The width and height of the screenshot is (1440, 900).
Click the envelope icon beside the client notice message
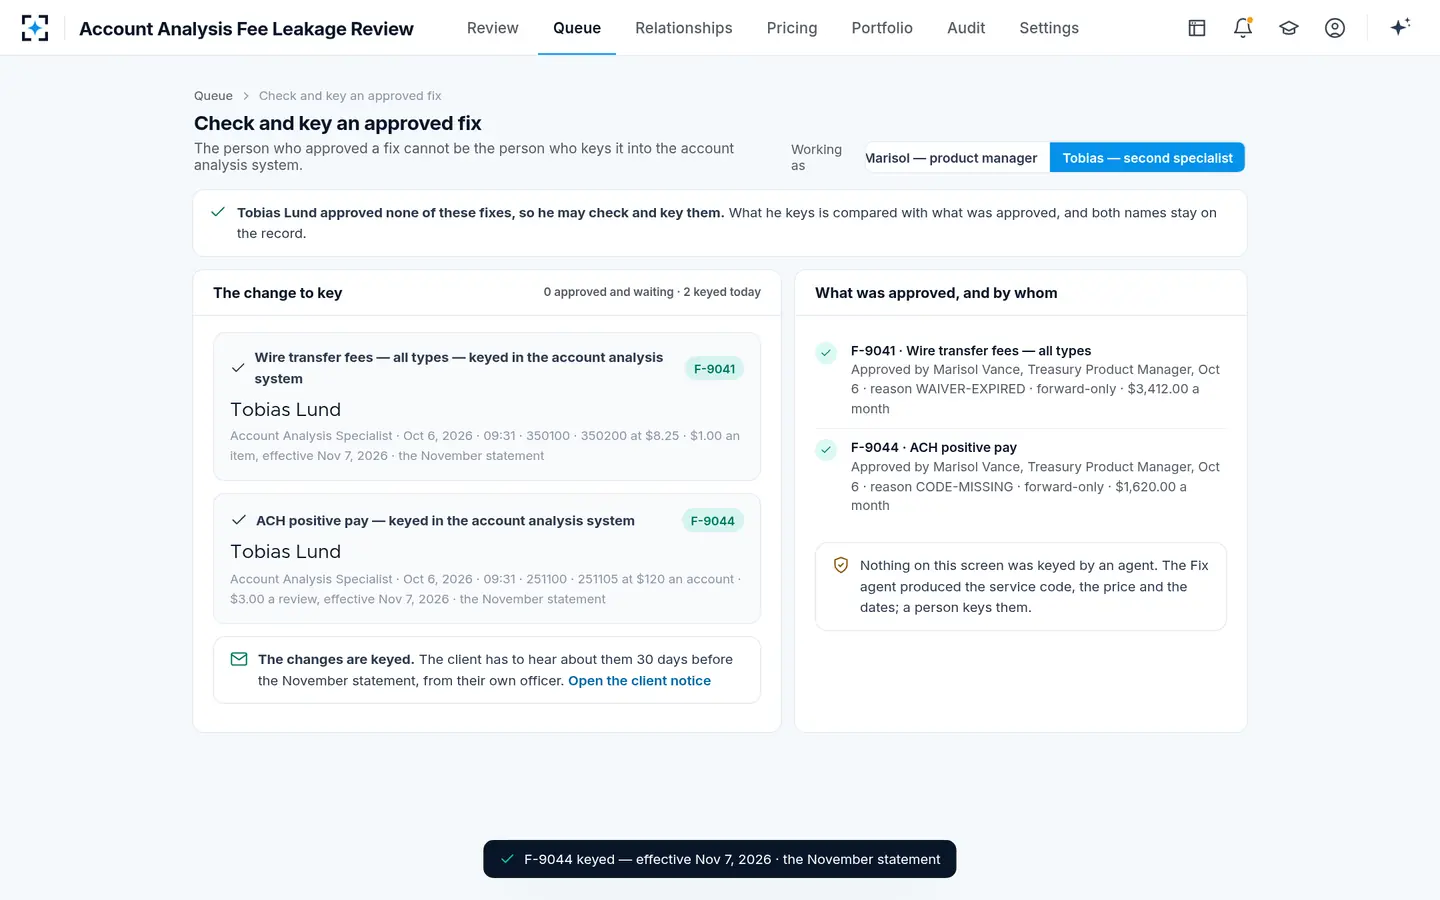click(x=239, y=660)
